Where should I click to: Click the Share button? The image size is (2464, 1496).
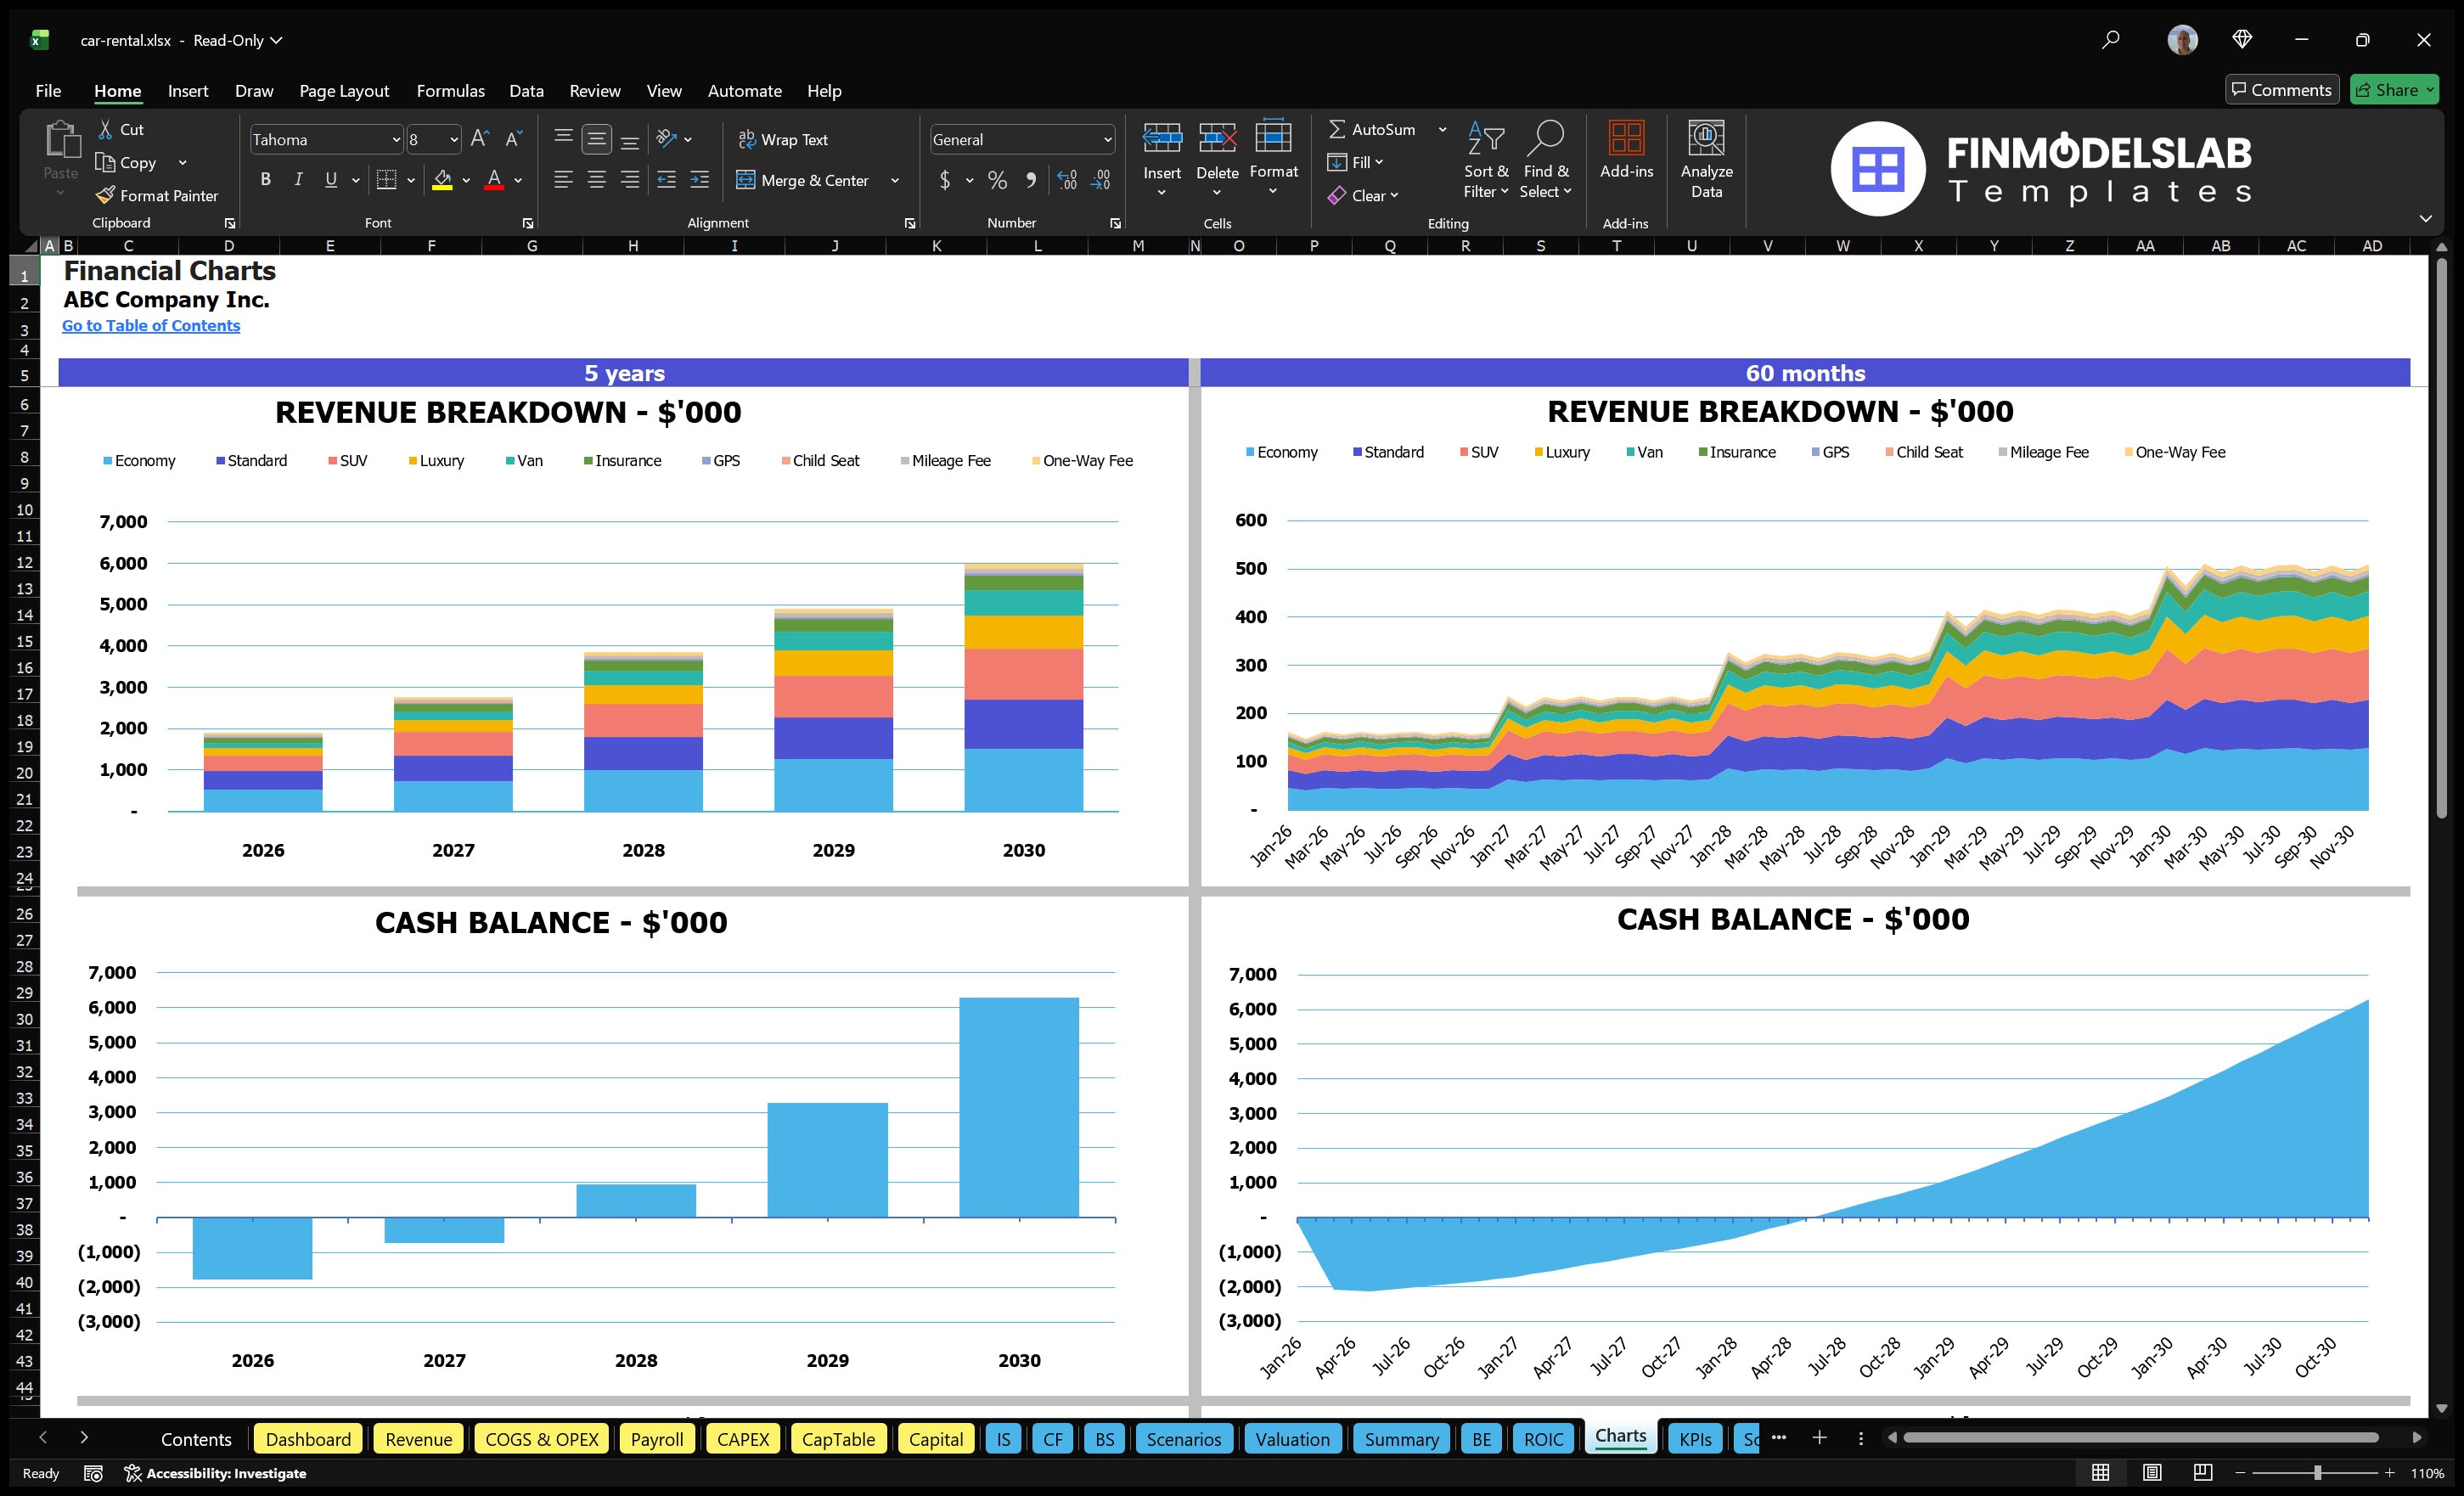coord(2394,89)
